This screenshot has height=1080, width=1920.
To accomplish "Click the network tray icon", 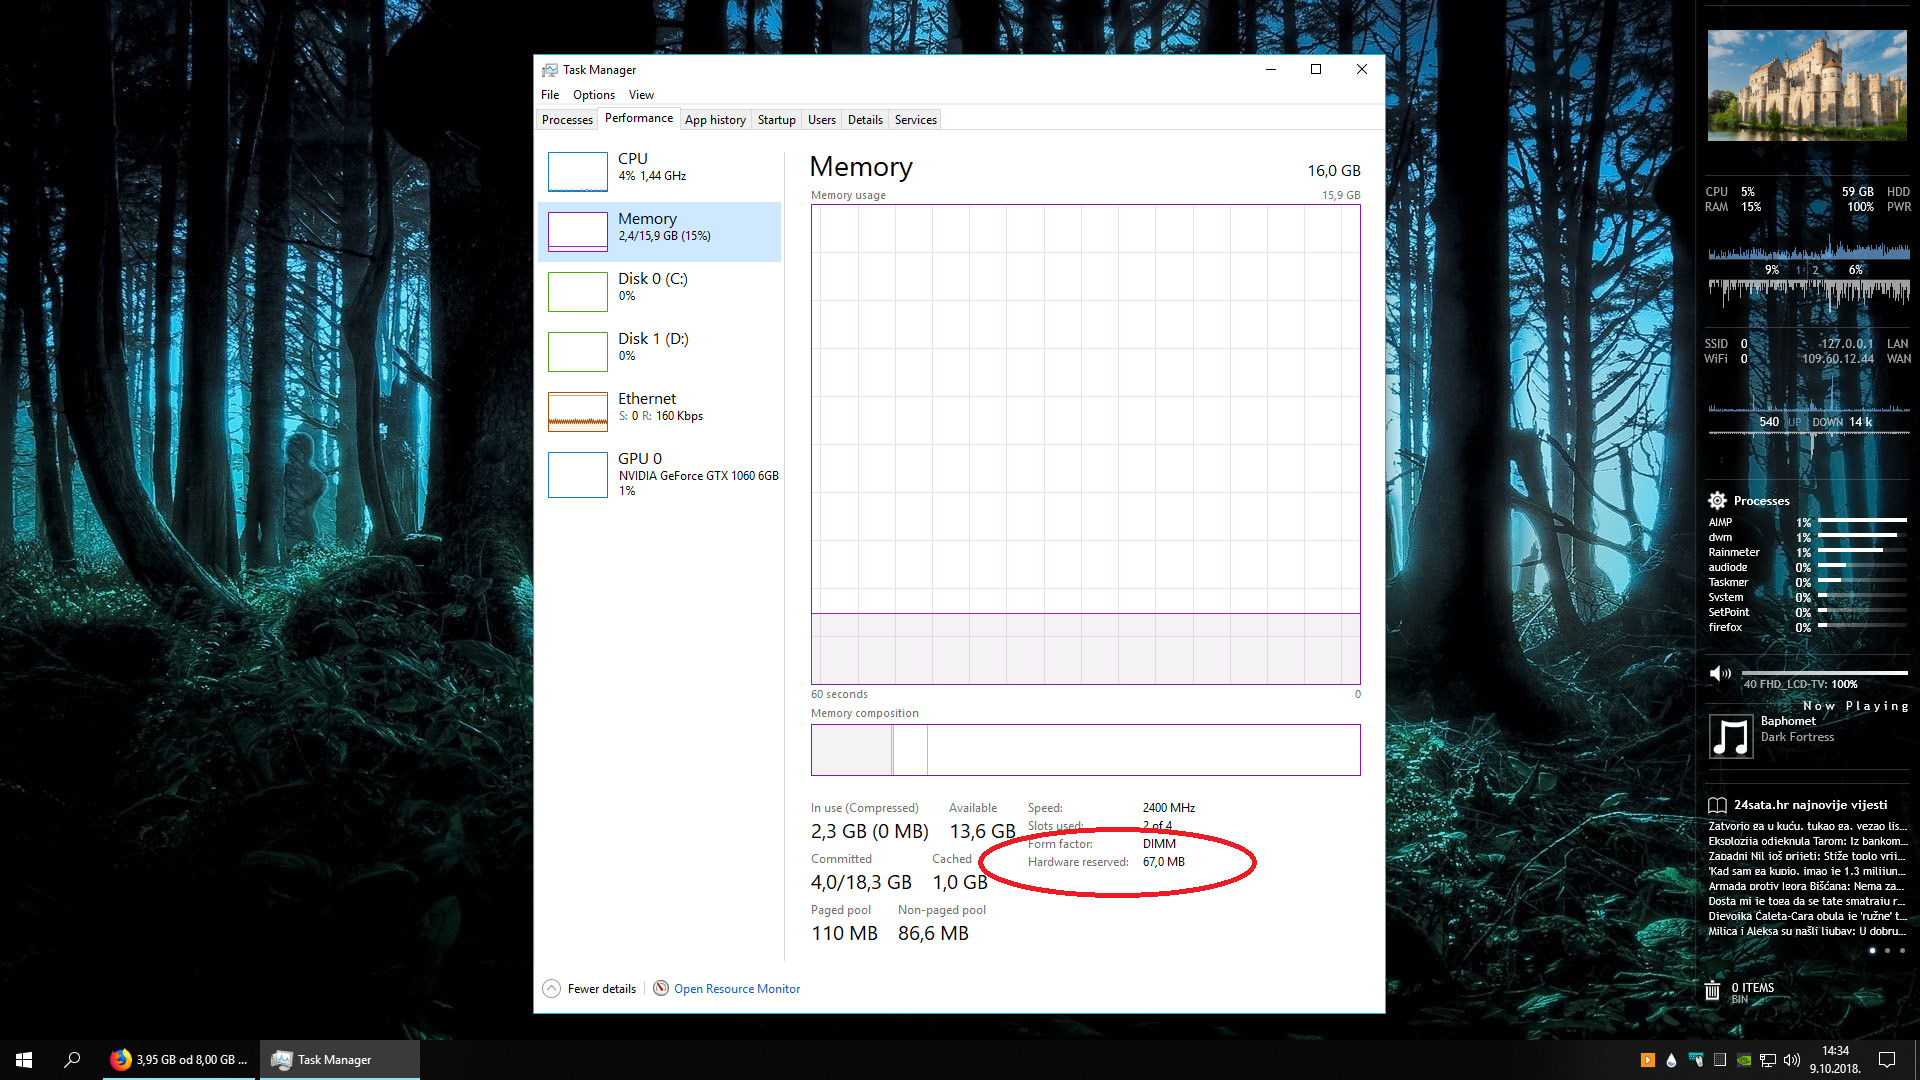I will [x=1768, y=1060].
